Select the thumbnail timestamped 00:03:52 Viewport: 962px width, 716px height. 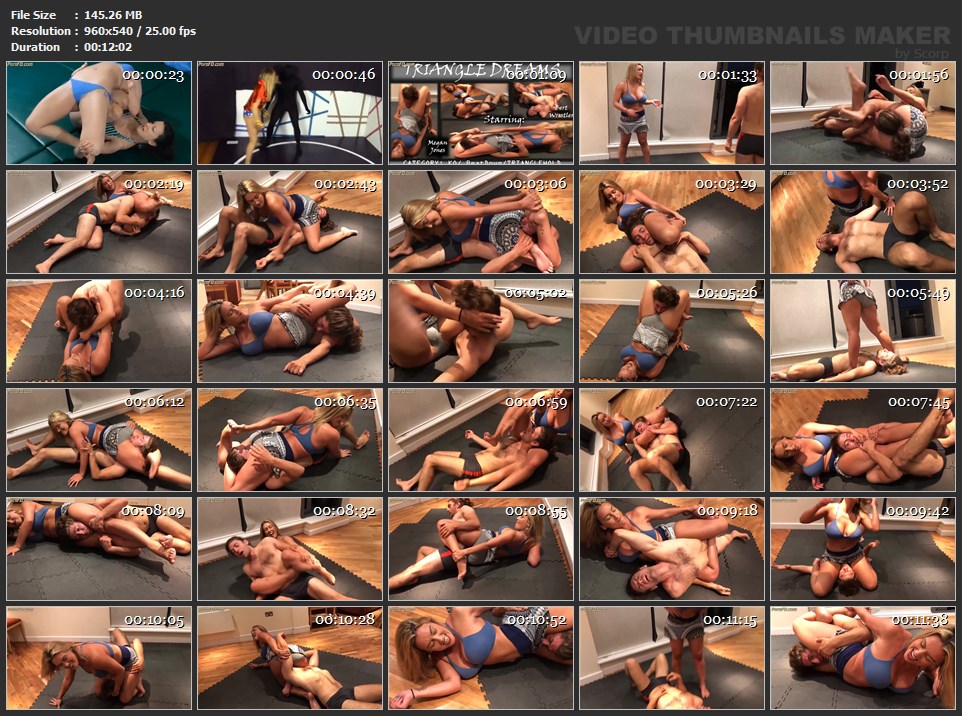click(x=862, y=222)
